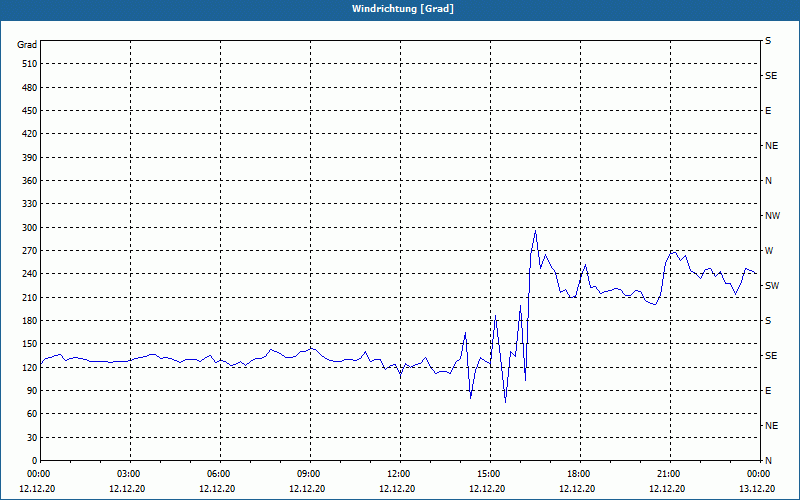Screen dimensions: 800x500
Task: Select the 12.12.20 date under 21:00
Action: click(x=667, y=489)
